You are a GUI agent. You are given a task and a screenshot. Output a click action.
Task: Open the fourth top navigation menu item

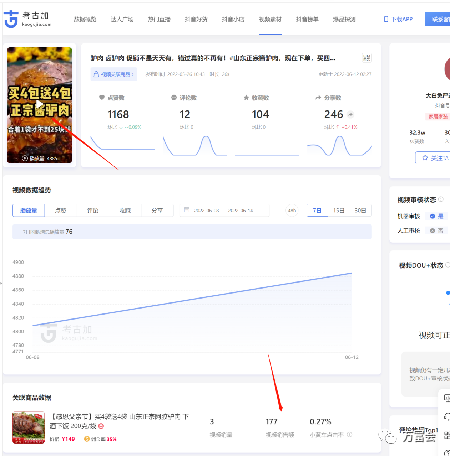click(196, 19)
